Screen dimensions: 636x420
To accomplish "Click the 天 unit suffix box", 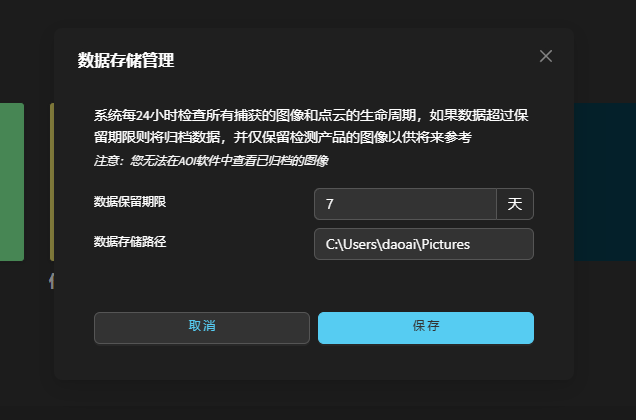I will tap(515, 204).
